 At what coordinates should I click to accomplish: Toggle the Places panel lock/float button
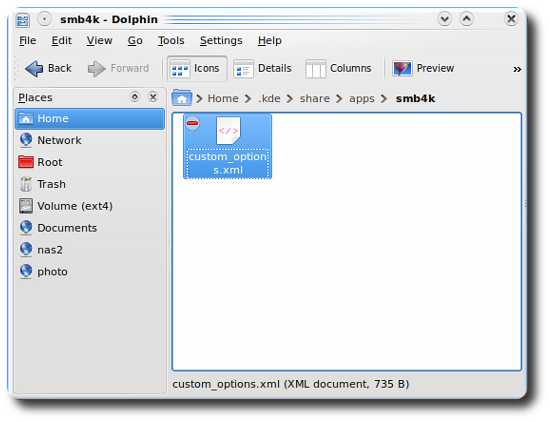[x=135, y=97]
